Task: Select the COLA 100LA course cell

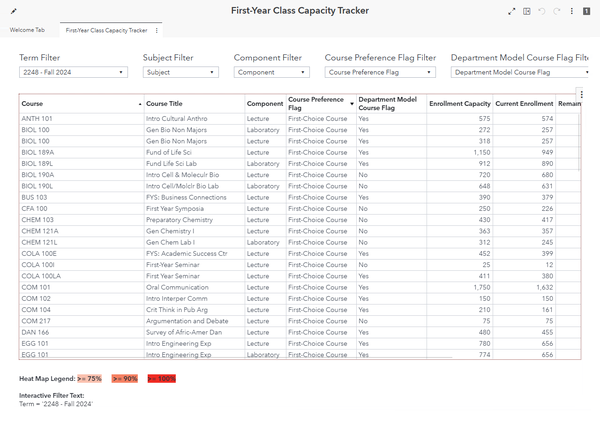Action: pyautogui.click(x=82, y=276)
